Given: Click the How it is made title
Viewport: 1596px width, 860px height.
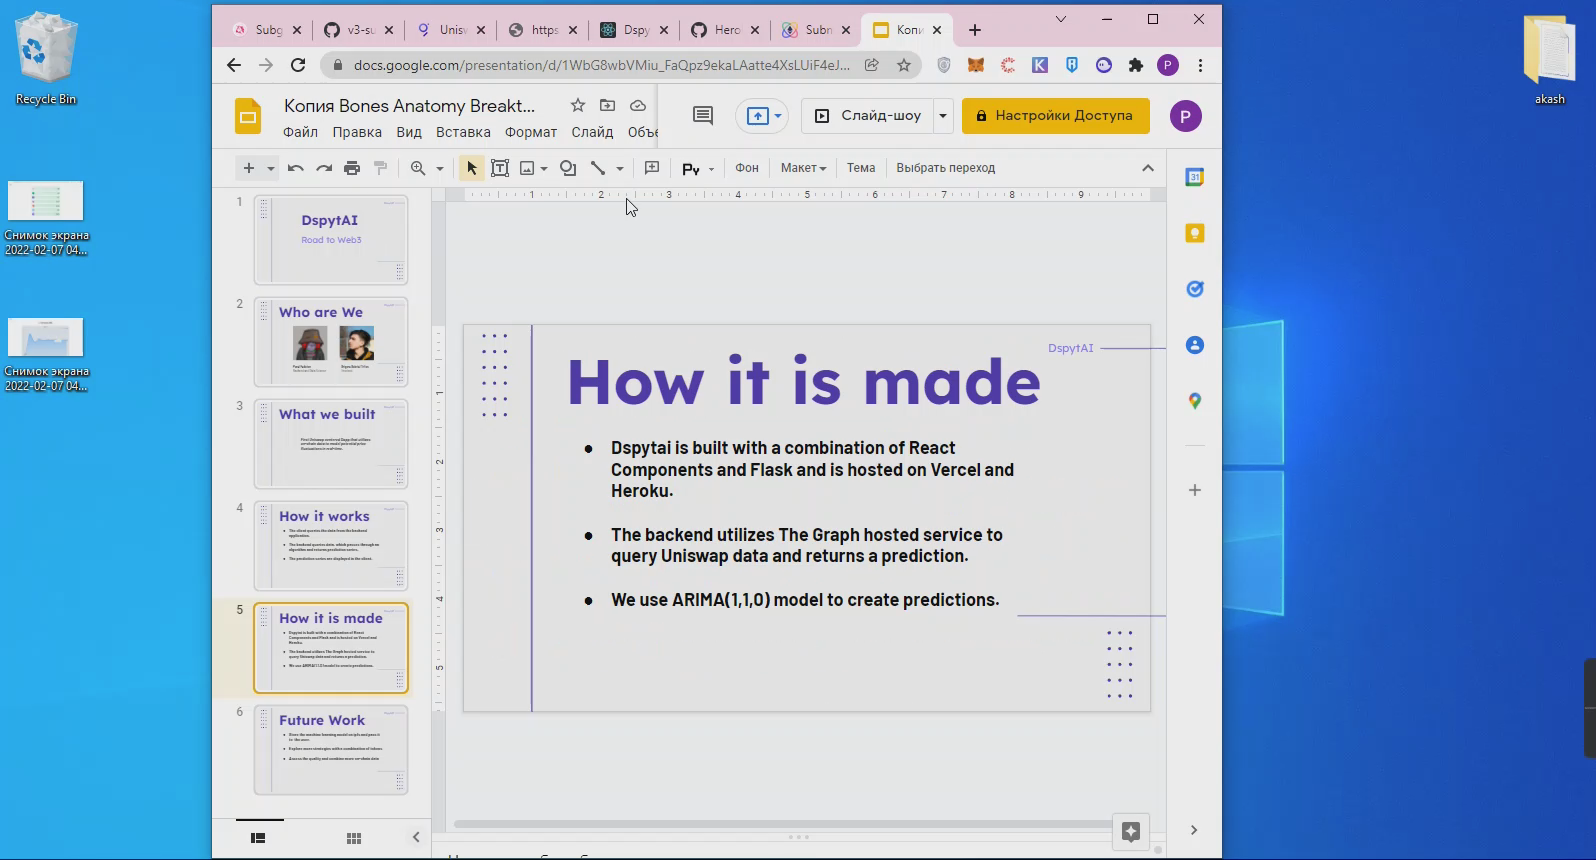Looking at the screenshot, I should click(x=804, y=381).
